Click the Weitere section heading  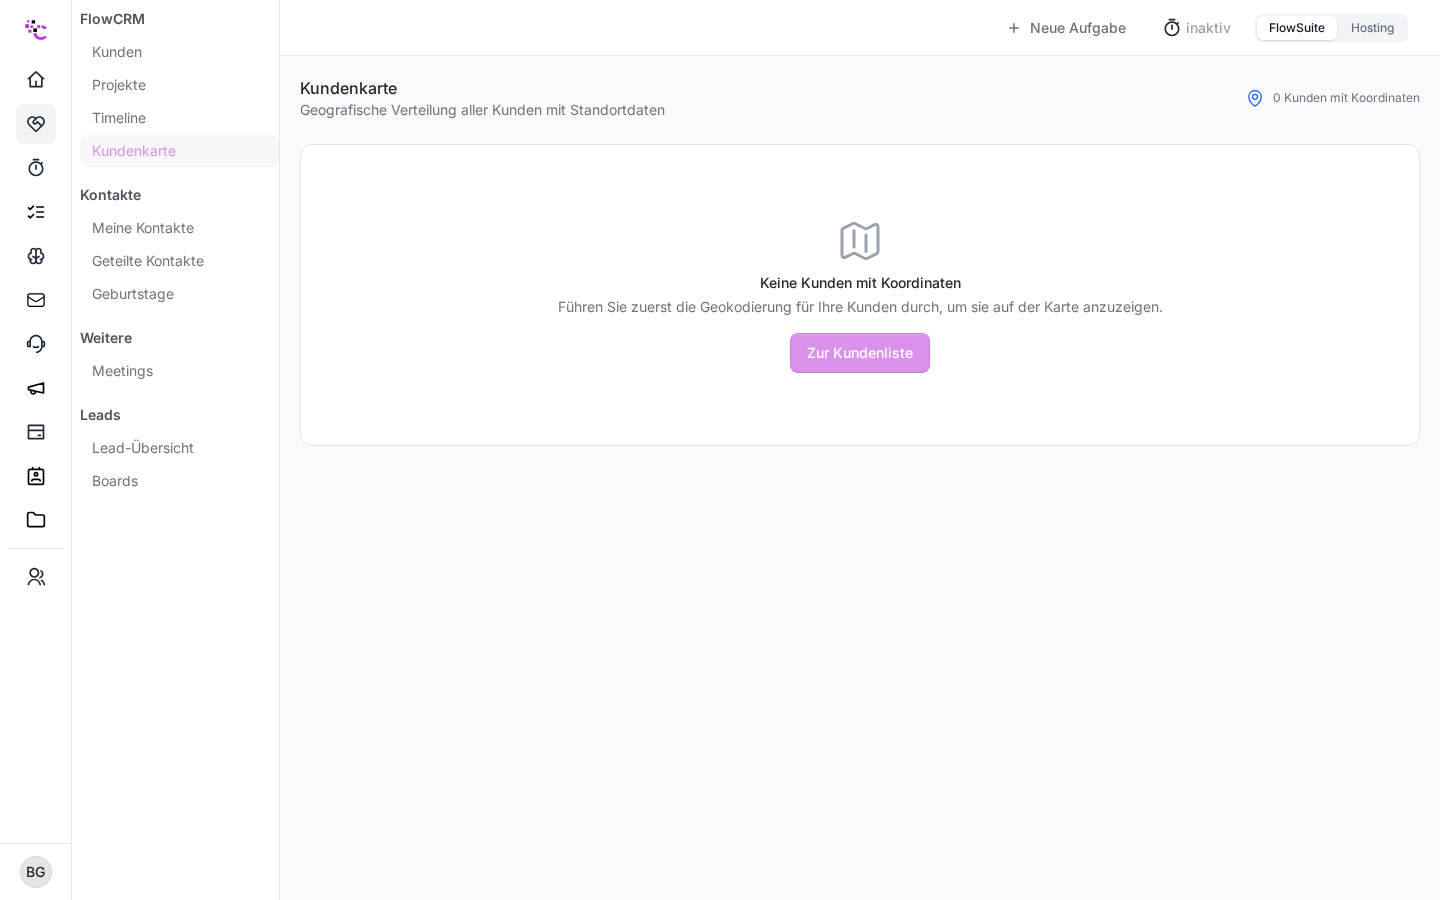pyautogui.click(x=106, y=338)
